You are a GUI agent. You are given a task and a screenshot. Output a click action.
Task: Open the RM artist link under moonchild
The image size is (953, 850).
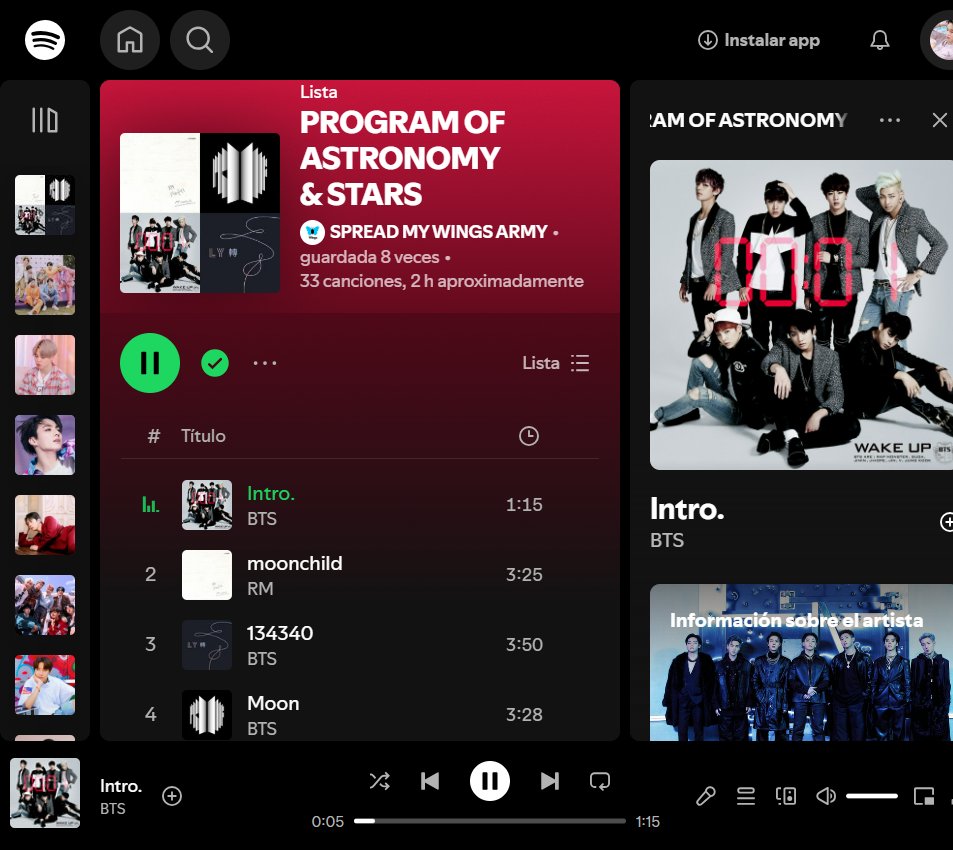260,589
